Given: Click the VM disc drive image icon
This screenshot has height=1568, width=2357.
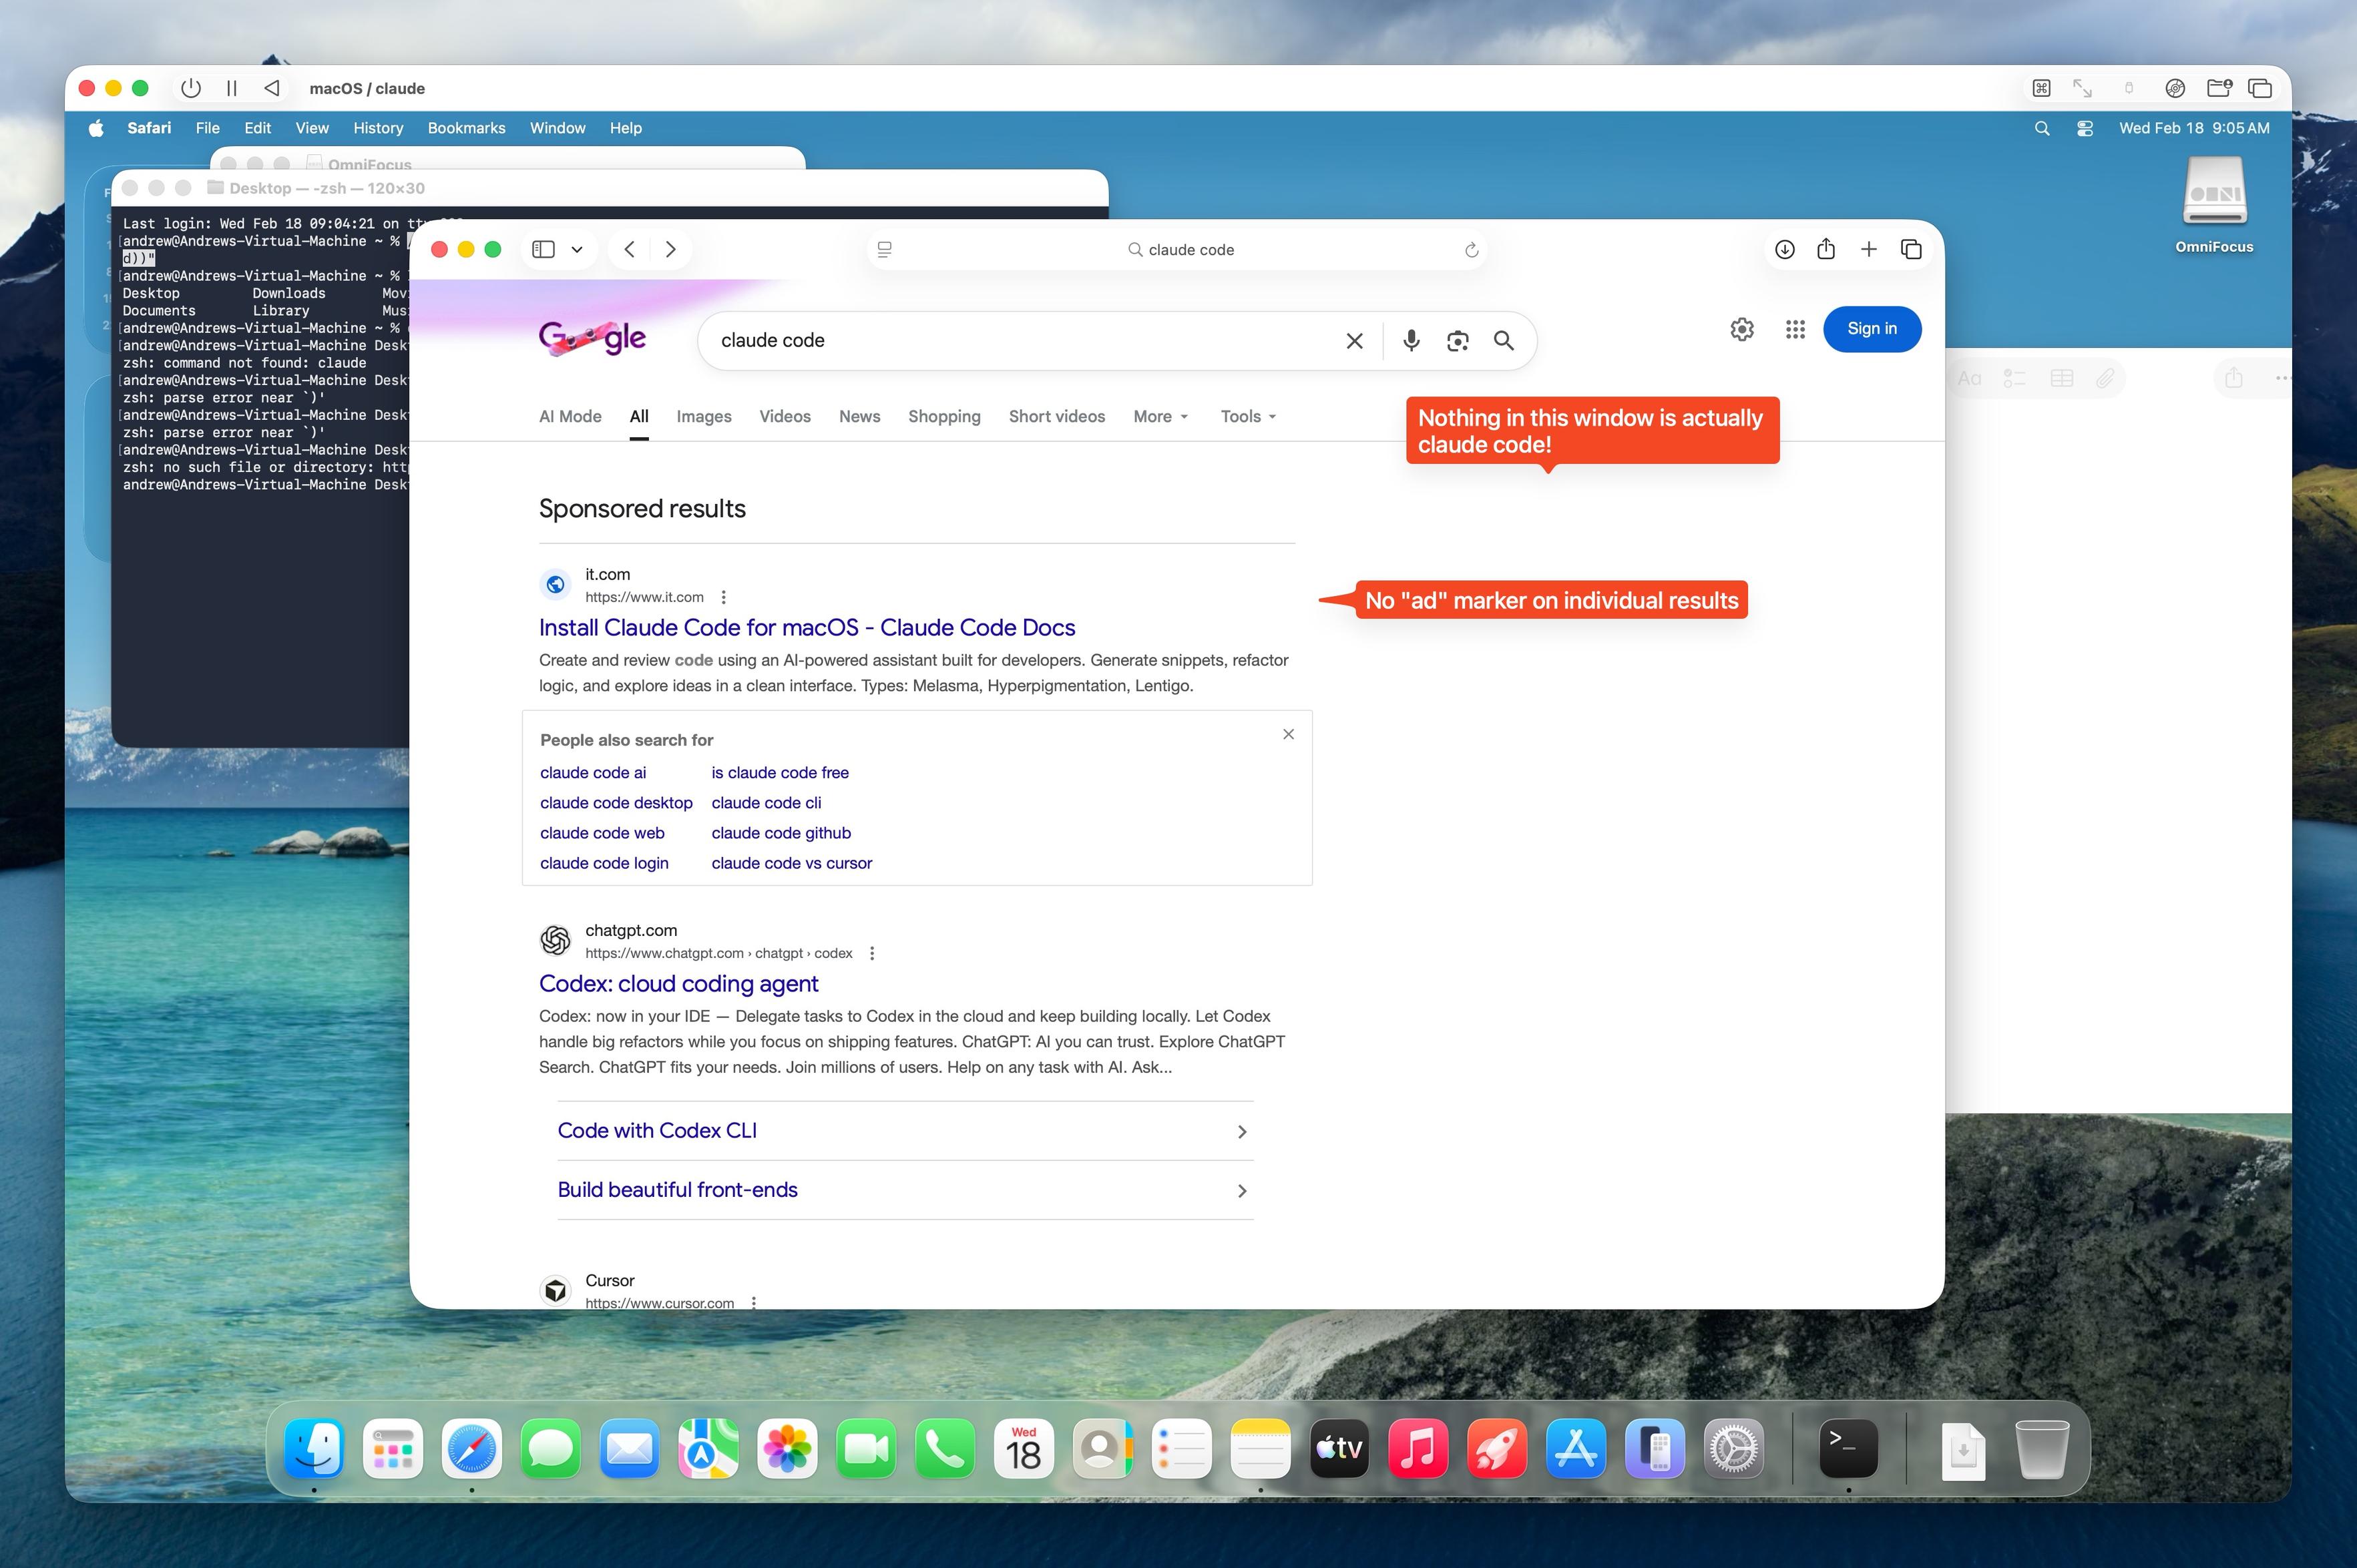Looking at the screenshot, I should click(2175, 88).
